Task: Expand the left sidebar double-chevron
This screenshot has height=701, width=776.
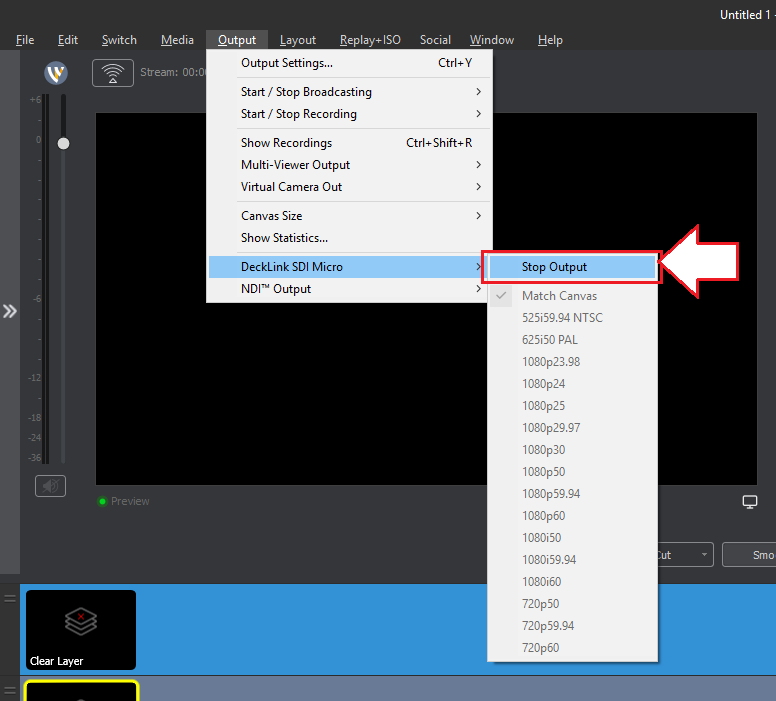Action: [10, 311]
